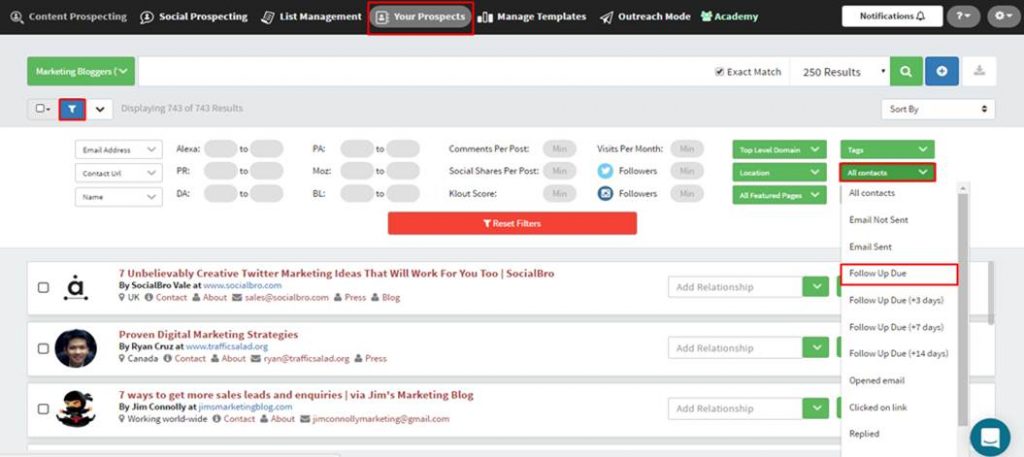Click the 7 Unbelievably Creative Twitter title

tap(336, 274)
